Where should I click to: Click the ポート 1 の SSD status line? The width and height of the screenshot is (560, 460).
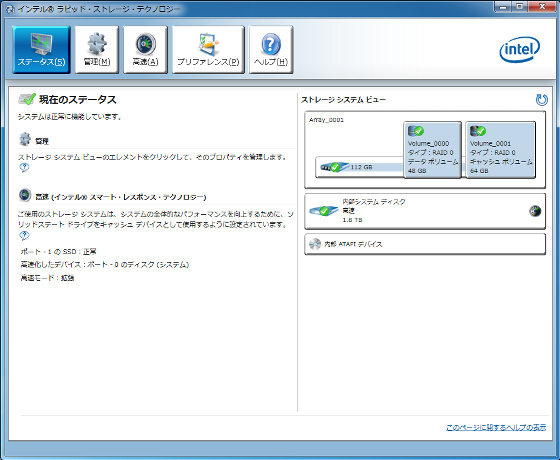pyautogui.click(x=59, y=252)
